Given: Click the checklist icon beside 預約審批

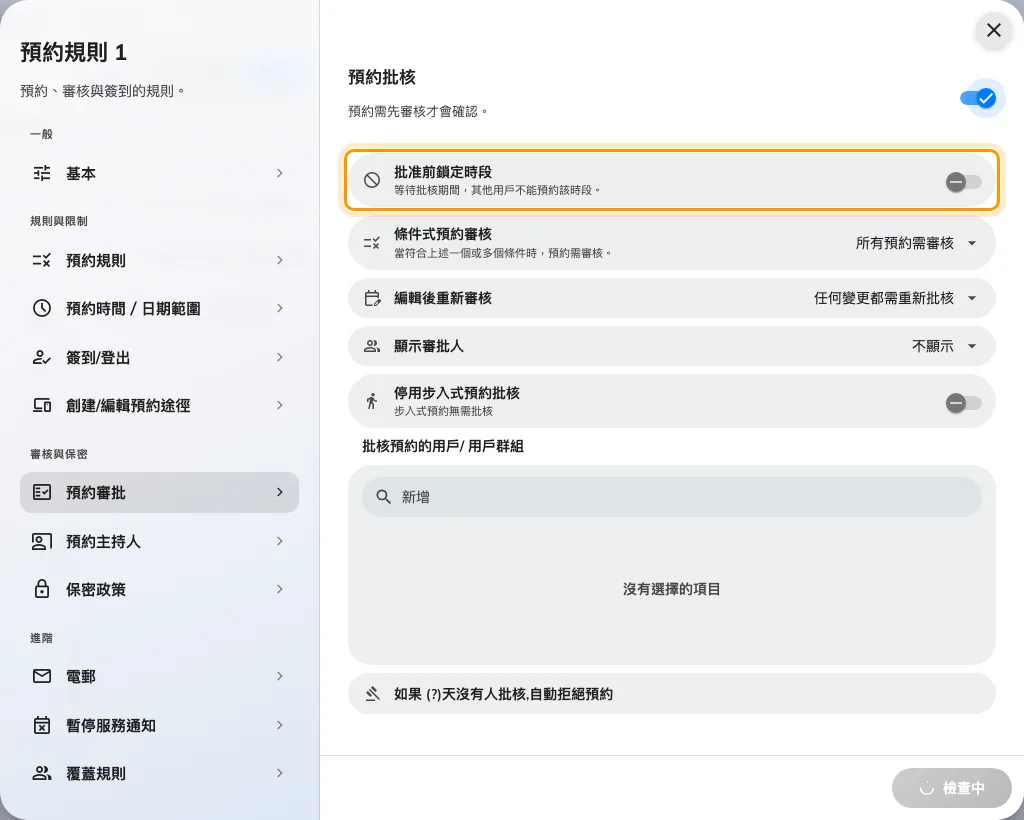Looking at the screenshot, I should pyautogui.click(x=42, y=492).
